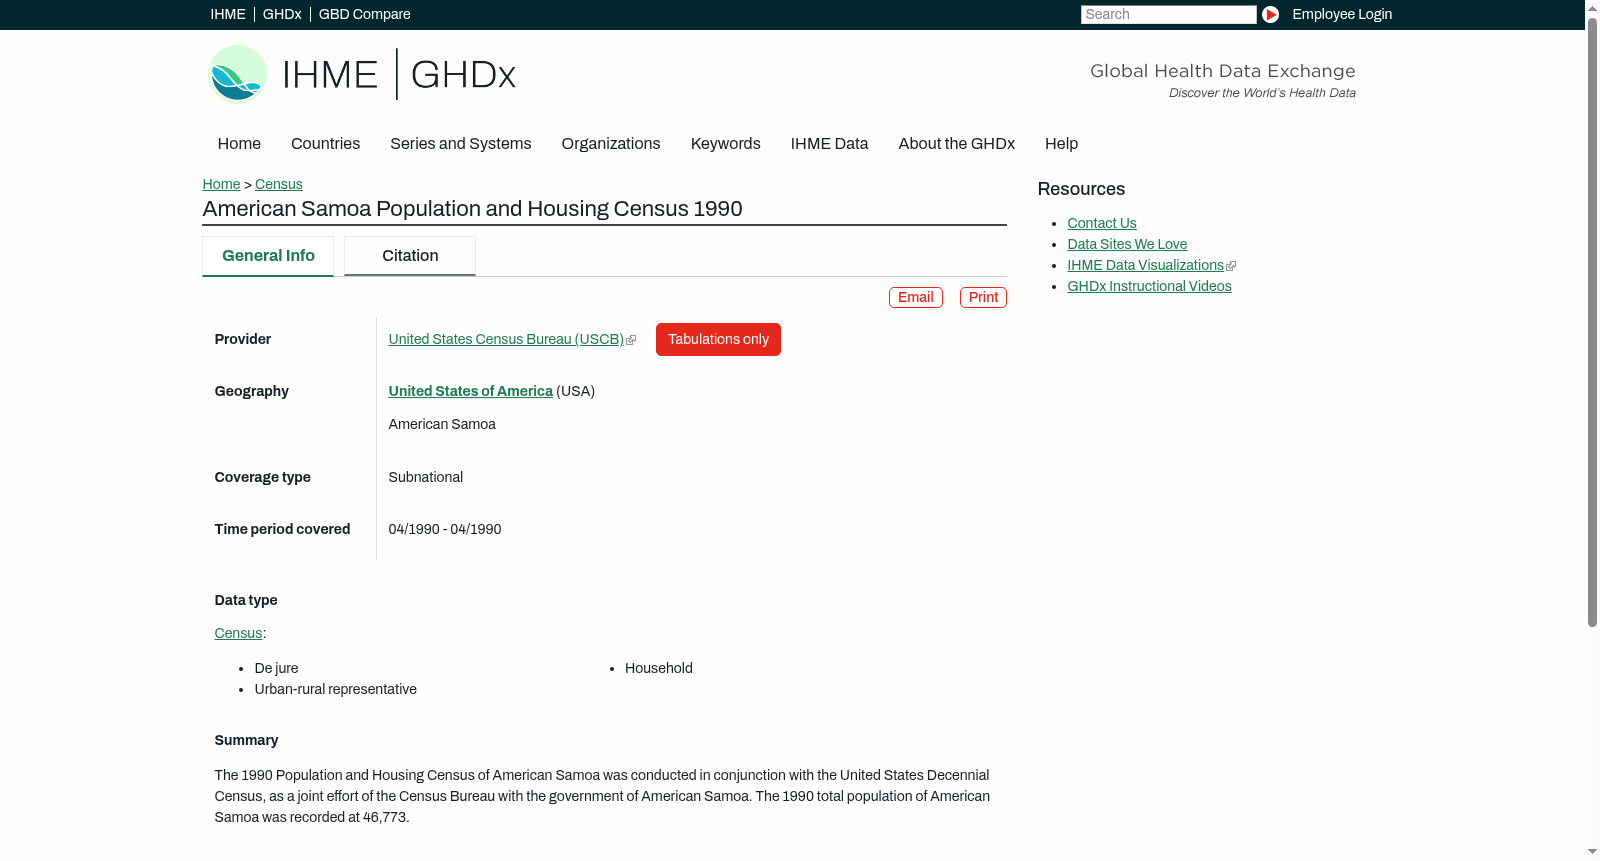The width and height of the screenshot is (1600, 861).
Task: Open the Help menu item
Action: [1061, 144]
